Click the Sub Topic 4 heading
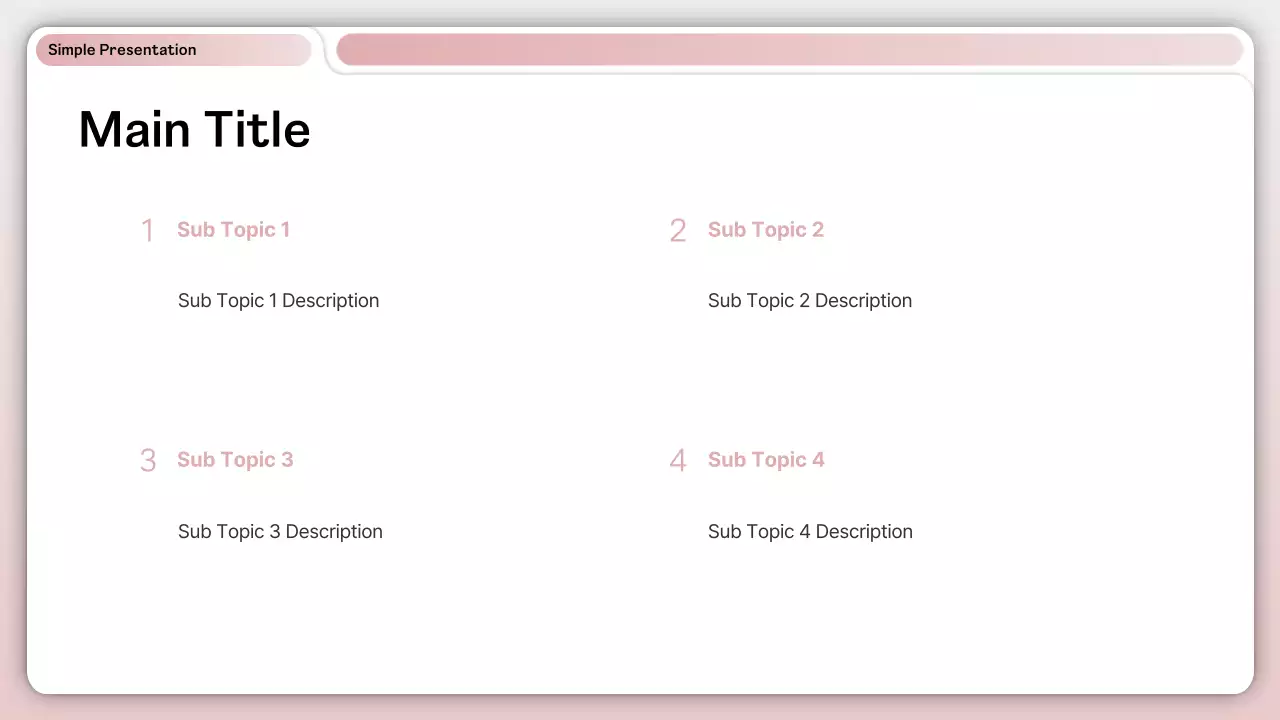The height and width of the screenshot is (720, 1280). (766, 460)
